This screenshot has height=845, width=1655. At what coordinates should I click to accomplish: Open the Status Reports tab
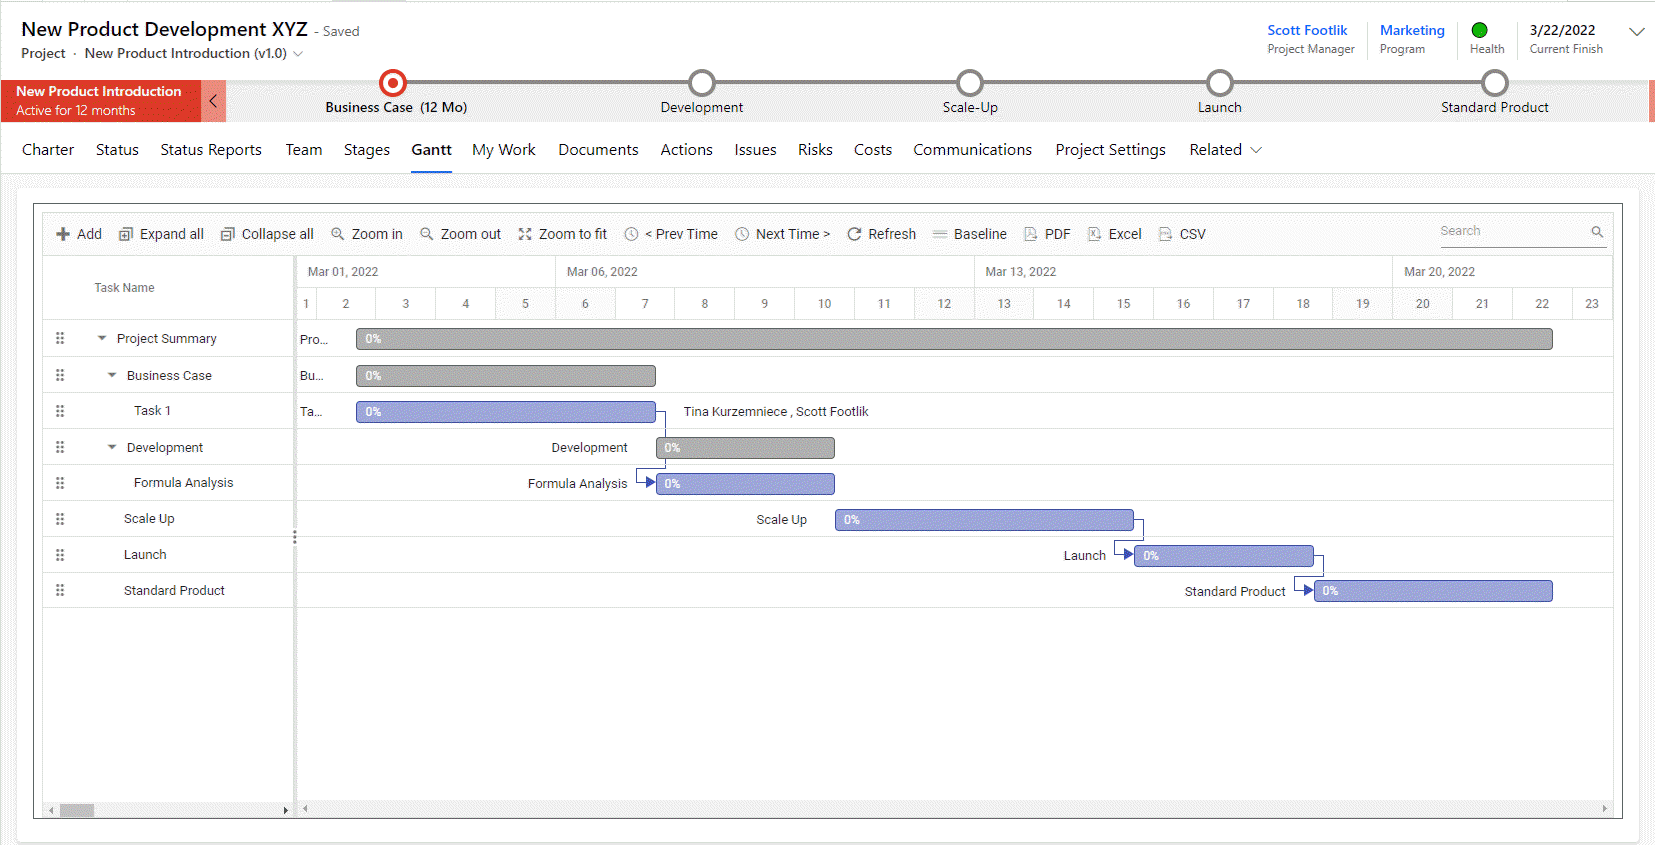211,150
